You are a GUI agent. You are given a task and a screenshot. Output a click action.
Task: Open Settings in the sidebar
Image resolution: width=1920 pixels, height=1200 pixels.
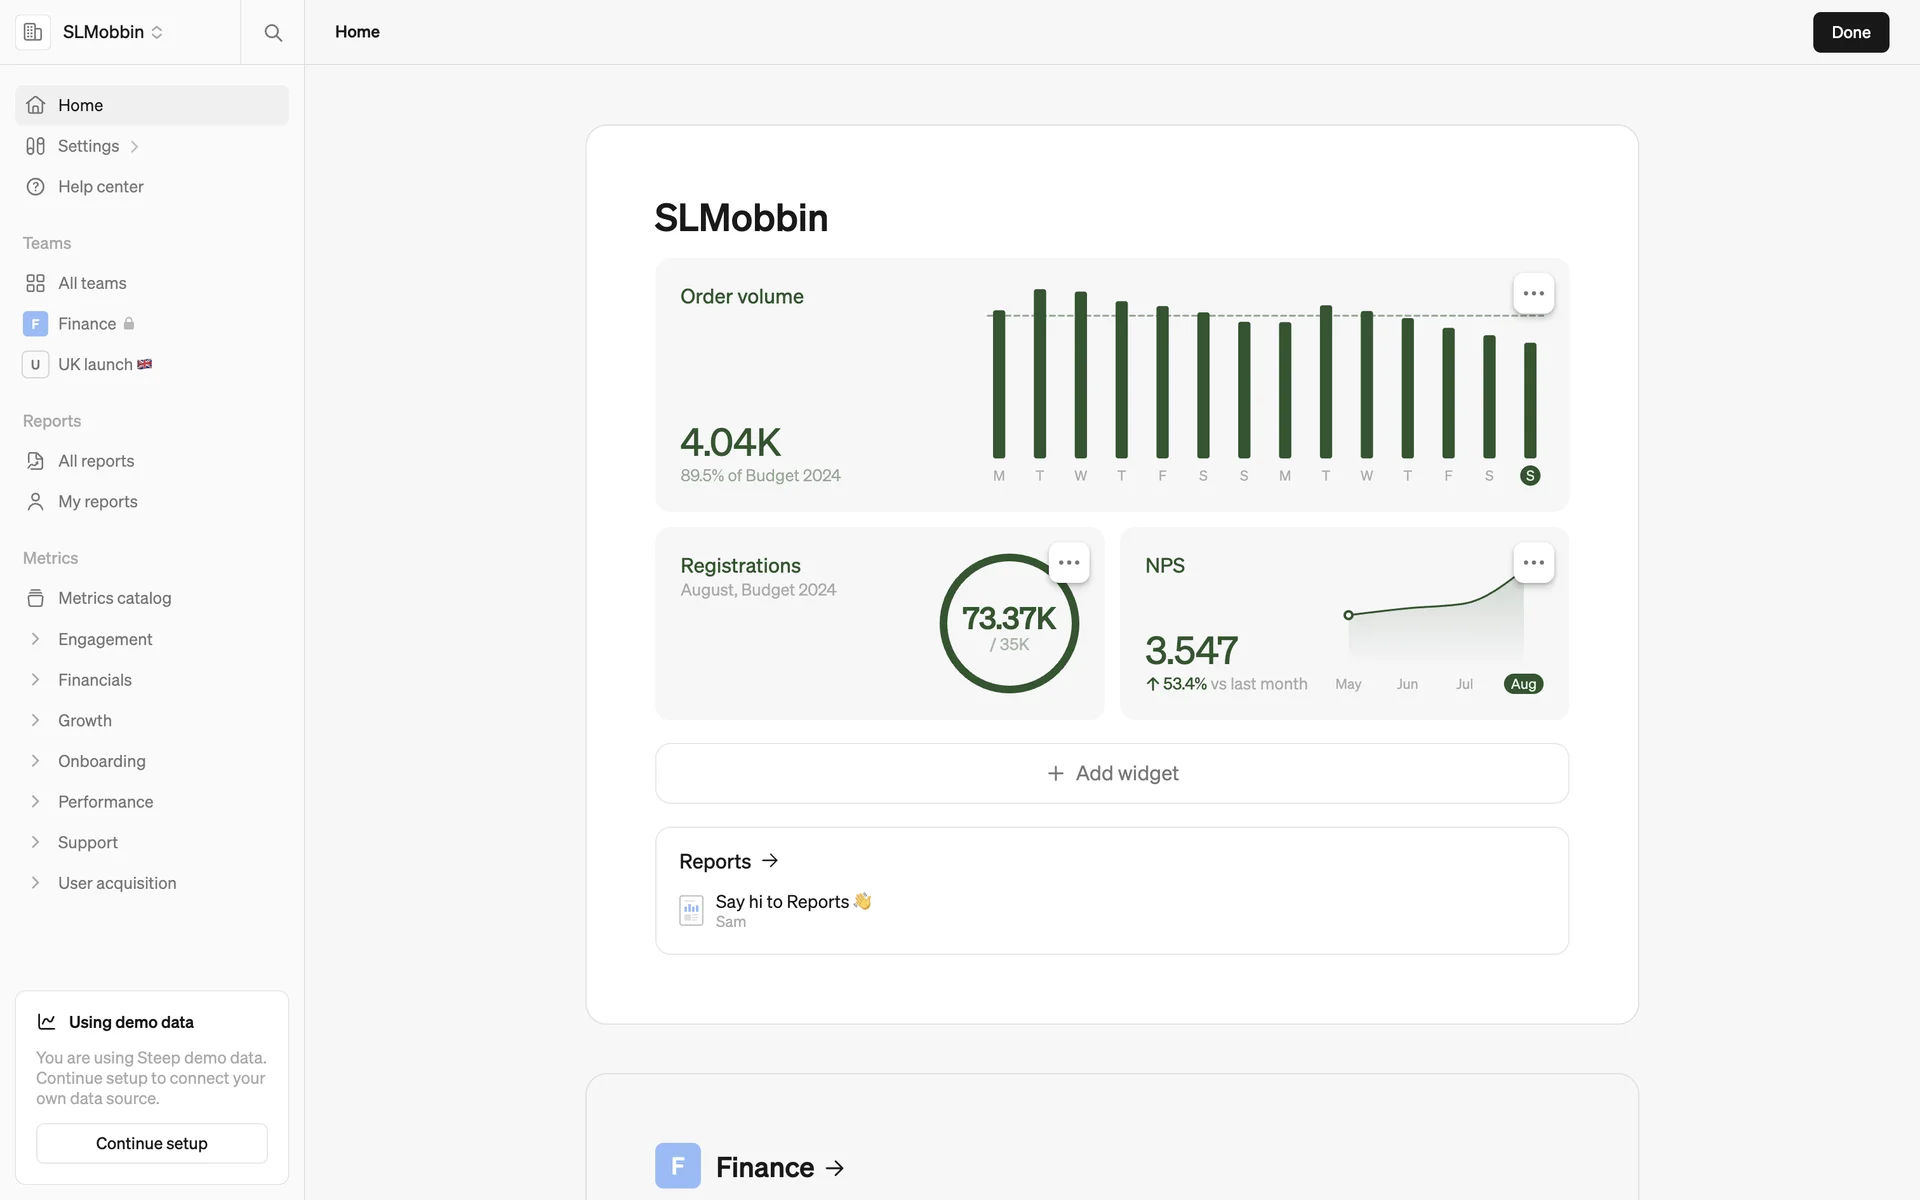click(x=88, y=146)
